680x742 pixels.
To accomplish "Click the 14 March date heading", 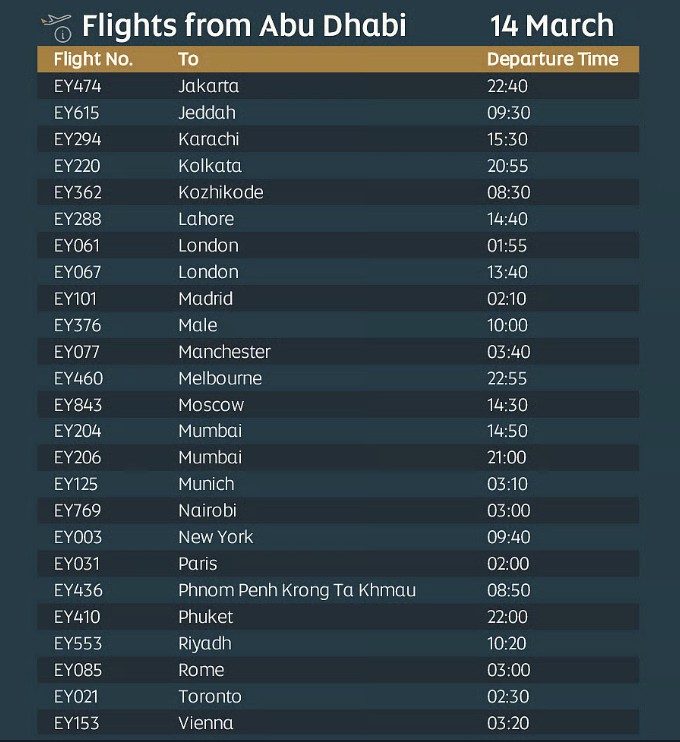I will pyautogui.click(x=552, y=25).
